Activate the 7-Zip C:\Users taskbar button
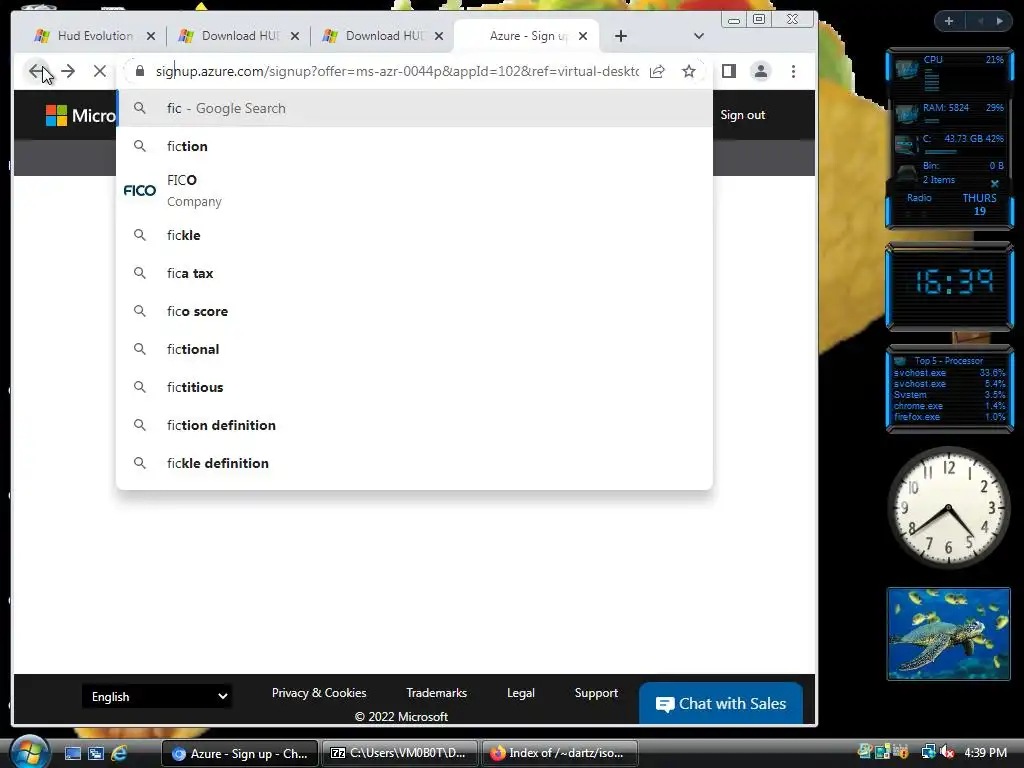The height and width of the screenshot is (768, 1024). pyautogui.click(x=400, y=753)
